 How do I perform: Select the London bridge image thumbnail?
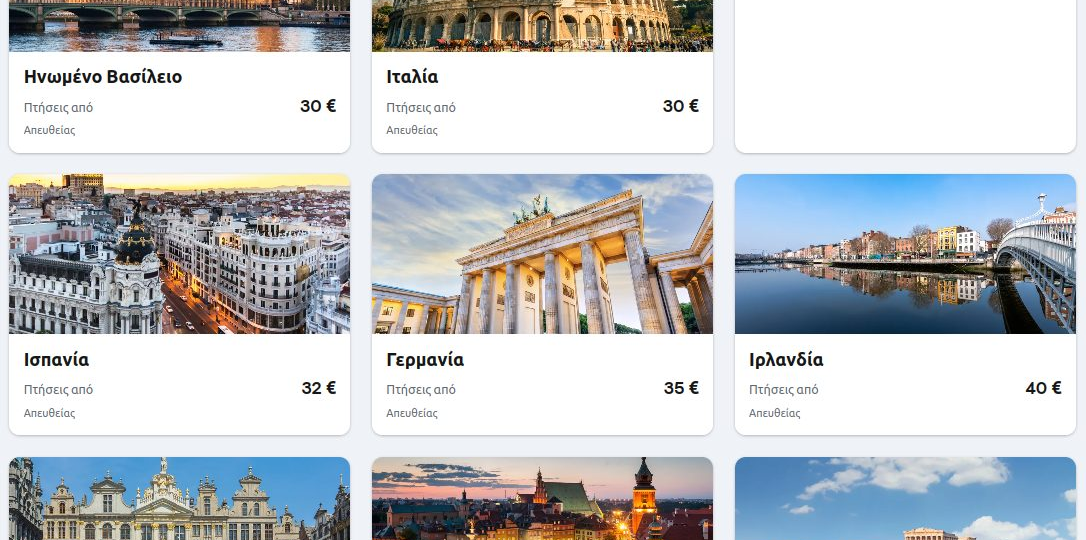click(x=179, y=26)
